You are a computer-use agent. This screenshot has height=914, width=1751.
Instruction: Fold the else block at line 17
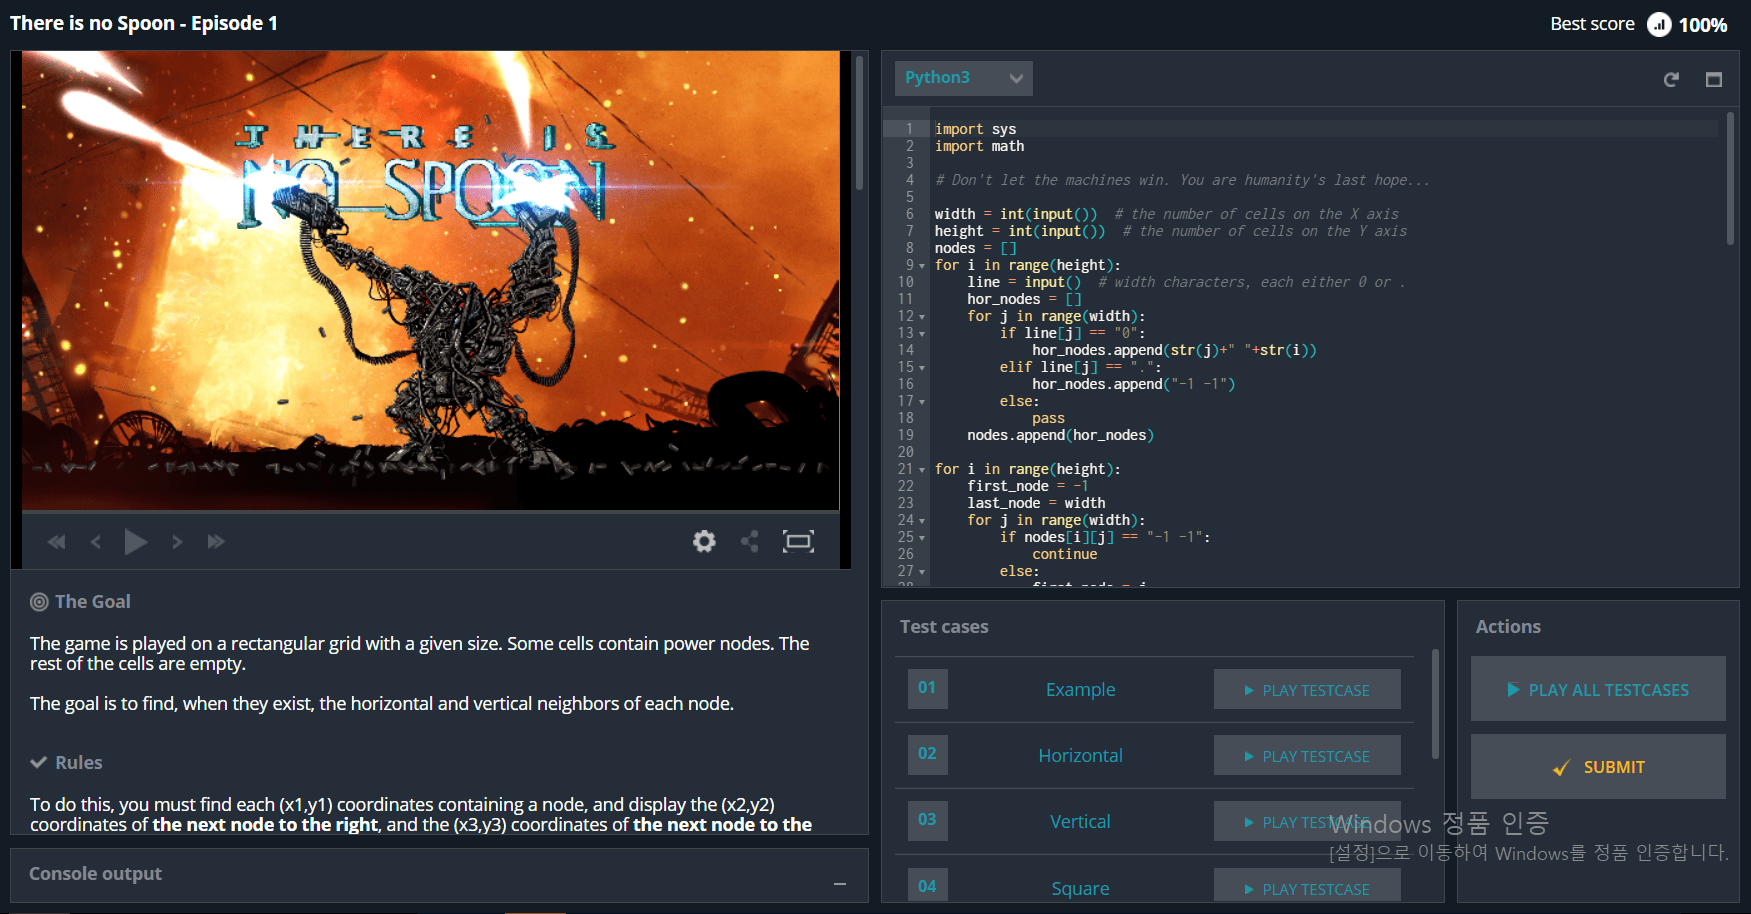pos(922,402)
